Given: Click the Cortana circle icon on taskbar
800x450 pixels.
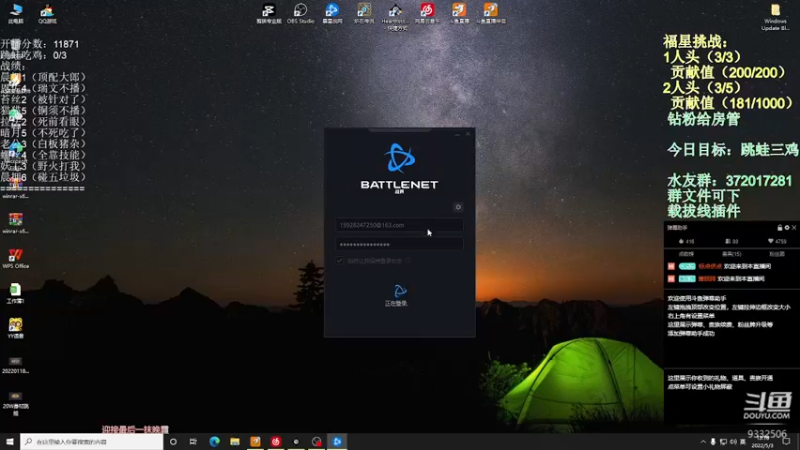Looking at the screenshot, I should (x=173, y=441).
